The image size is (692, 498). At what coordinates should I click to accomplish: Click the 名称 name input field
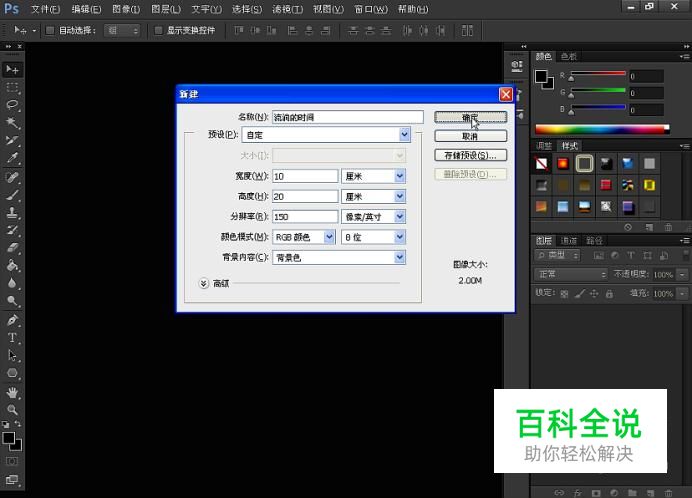pos(348,117)
